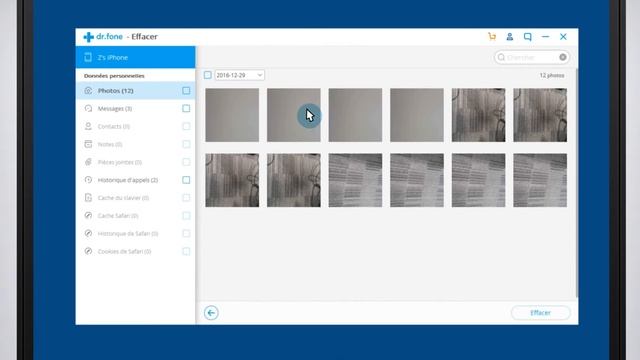
Task: Click the Pièces jointes paperclip icon
Action: (x=88, y=162)
